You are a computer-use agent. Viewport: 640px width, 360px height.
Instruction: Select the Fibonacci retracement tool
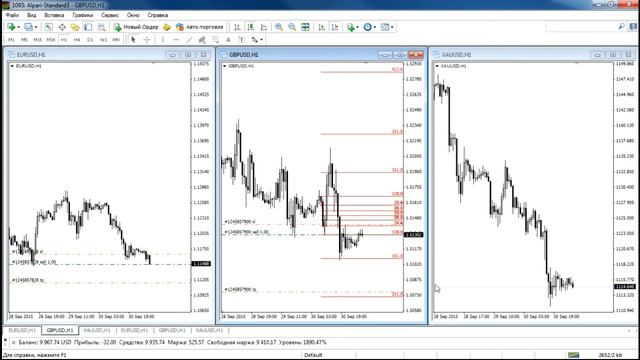click(x=215, y=40)
